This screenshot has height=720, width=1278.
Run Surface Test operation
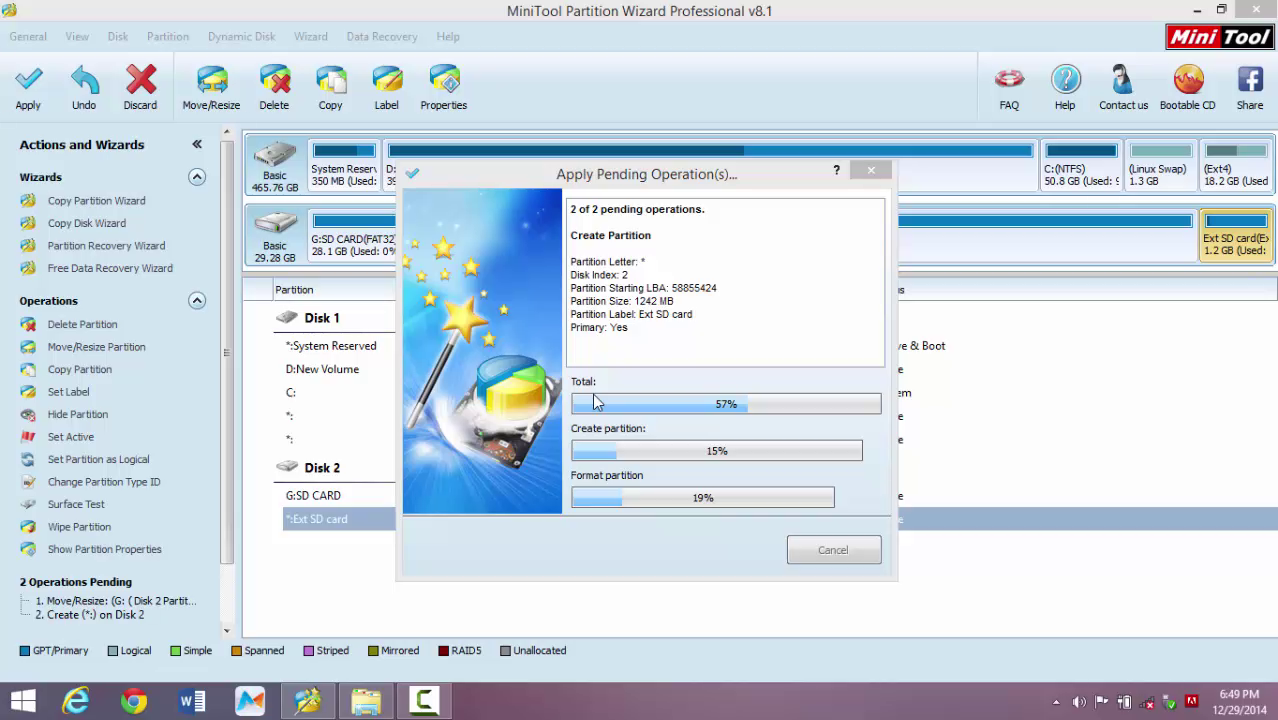(76, 504)
